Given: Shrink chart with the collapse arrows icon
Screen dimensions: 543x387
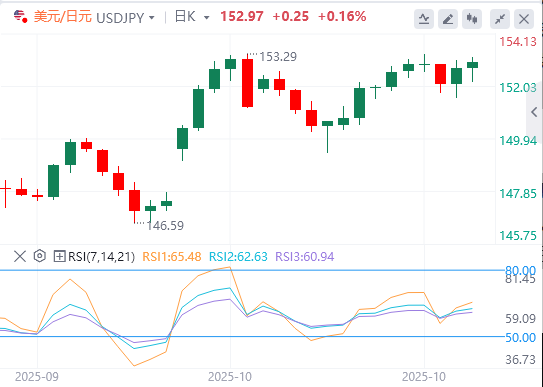Looking at the screenshot, I should 500,19.
